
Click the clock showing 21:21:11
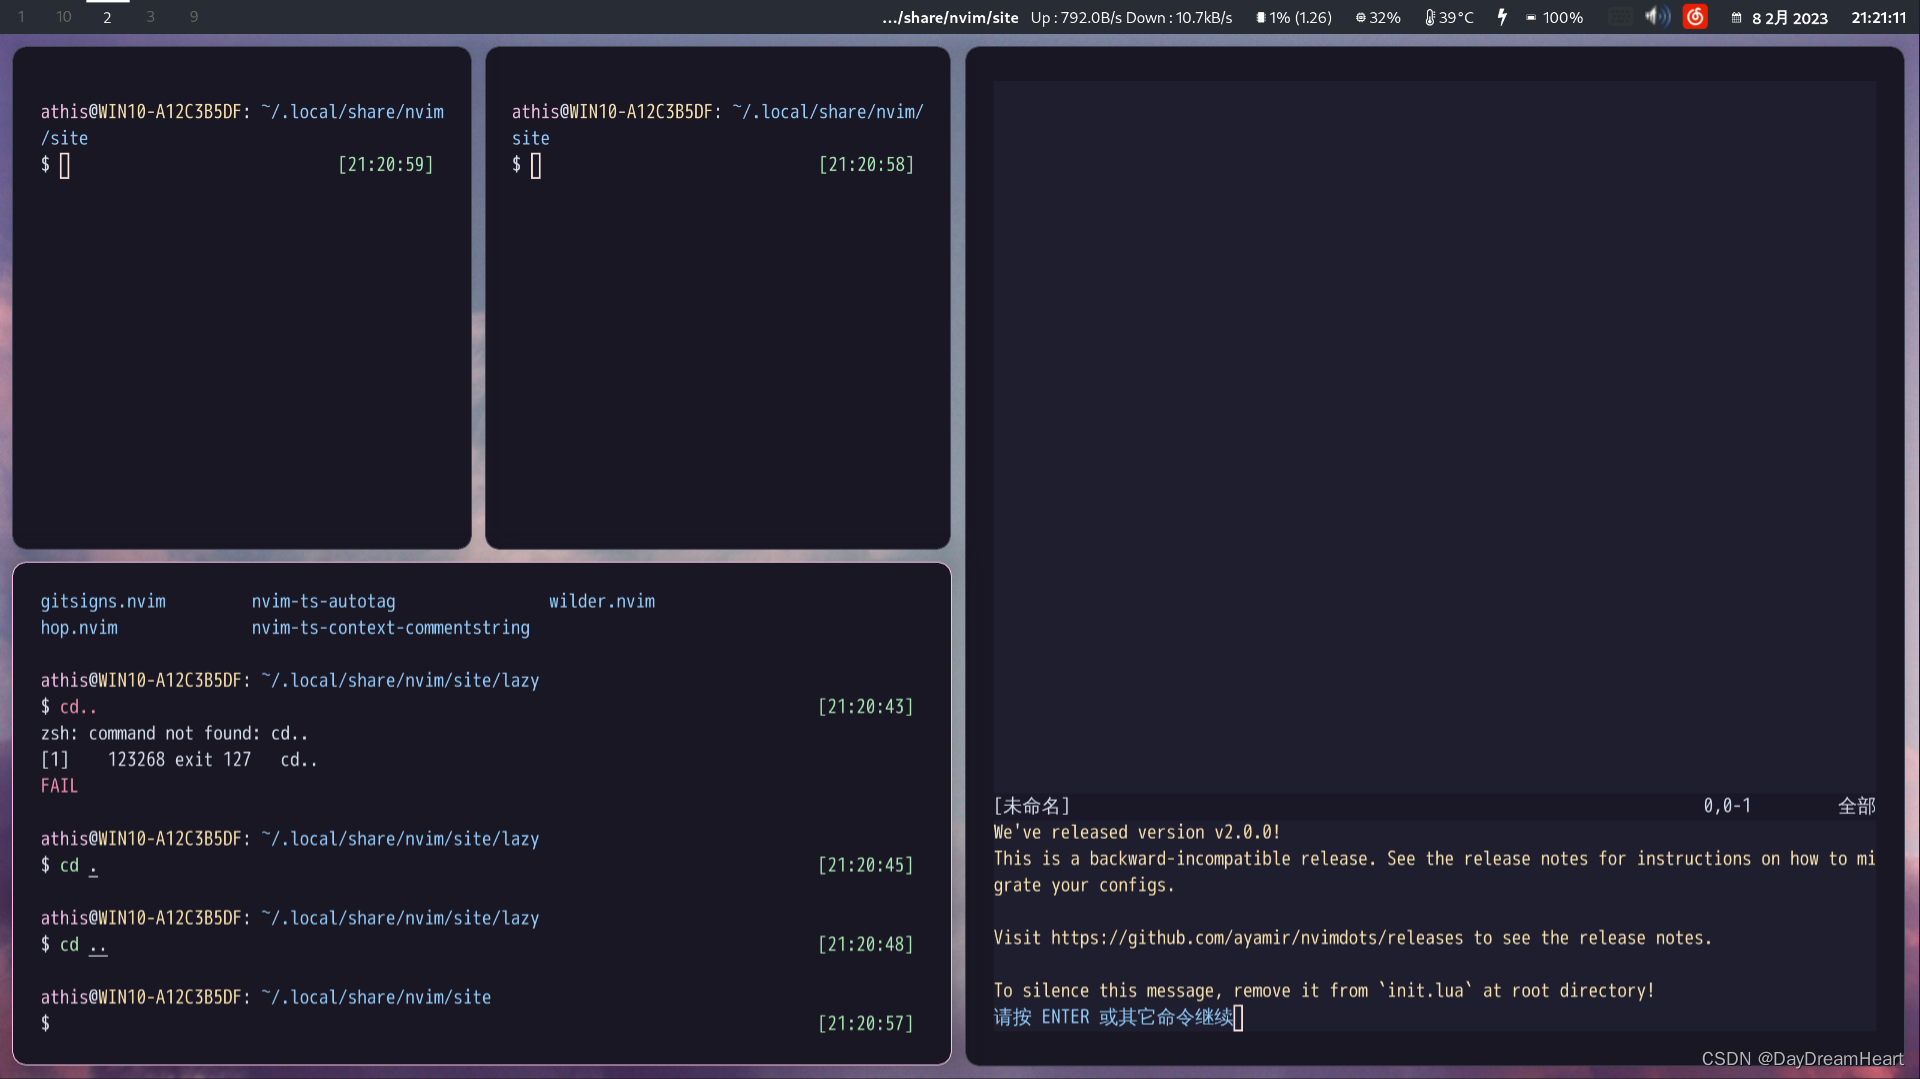pos(1878,18)
